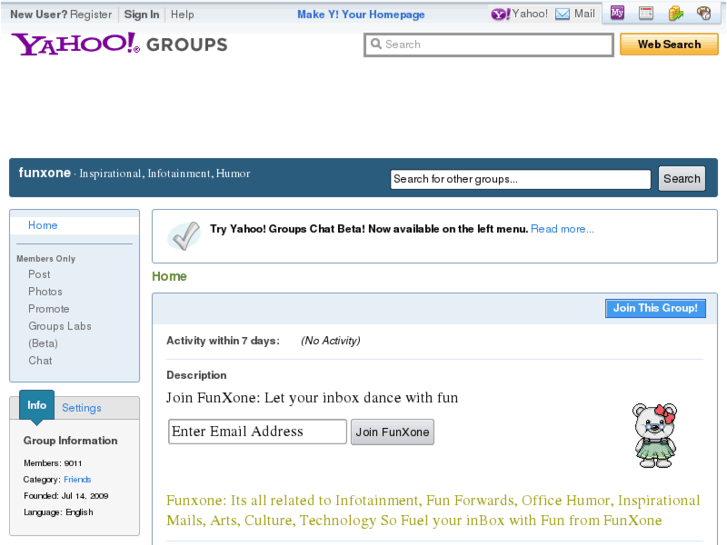This screenshot has height=545, width=727.
Task: Click the Web Search button
Action: pyautogui.click(x=669, y=45)
